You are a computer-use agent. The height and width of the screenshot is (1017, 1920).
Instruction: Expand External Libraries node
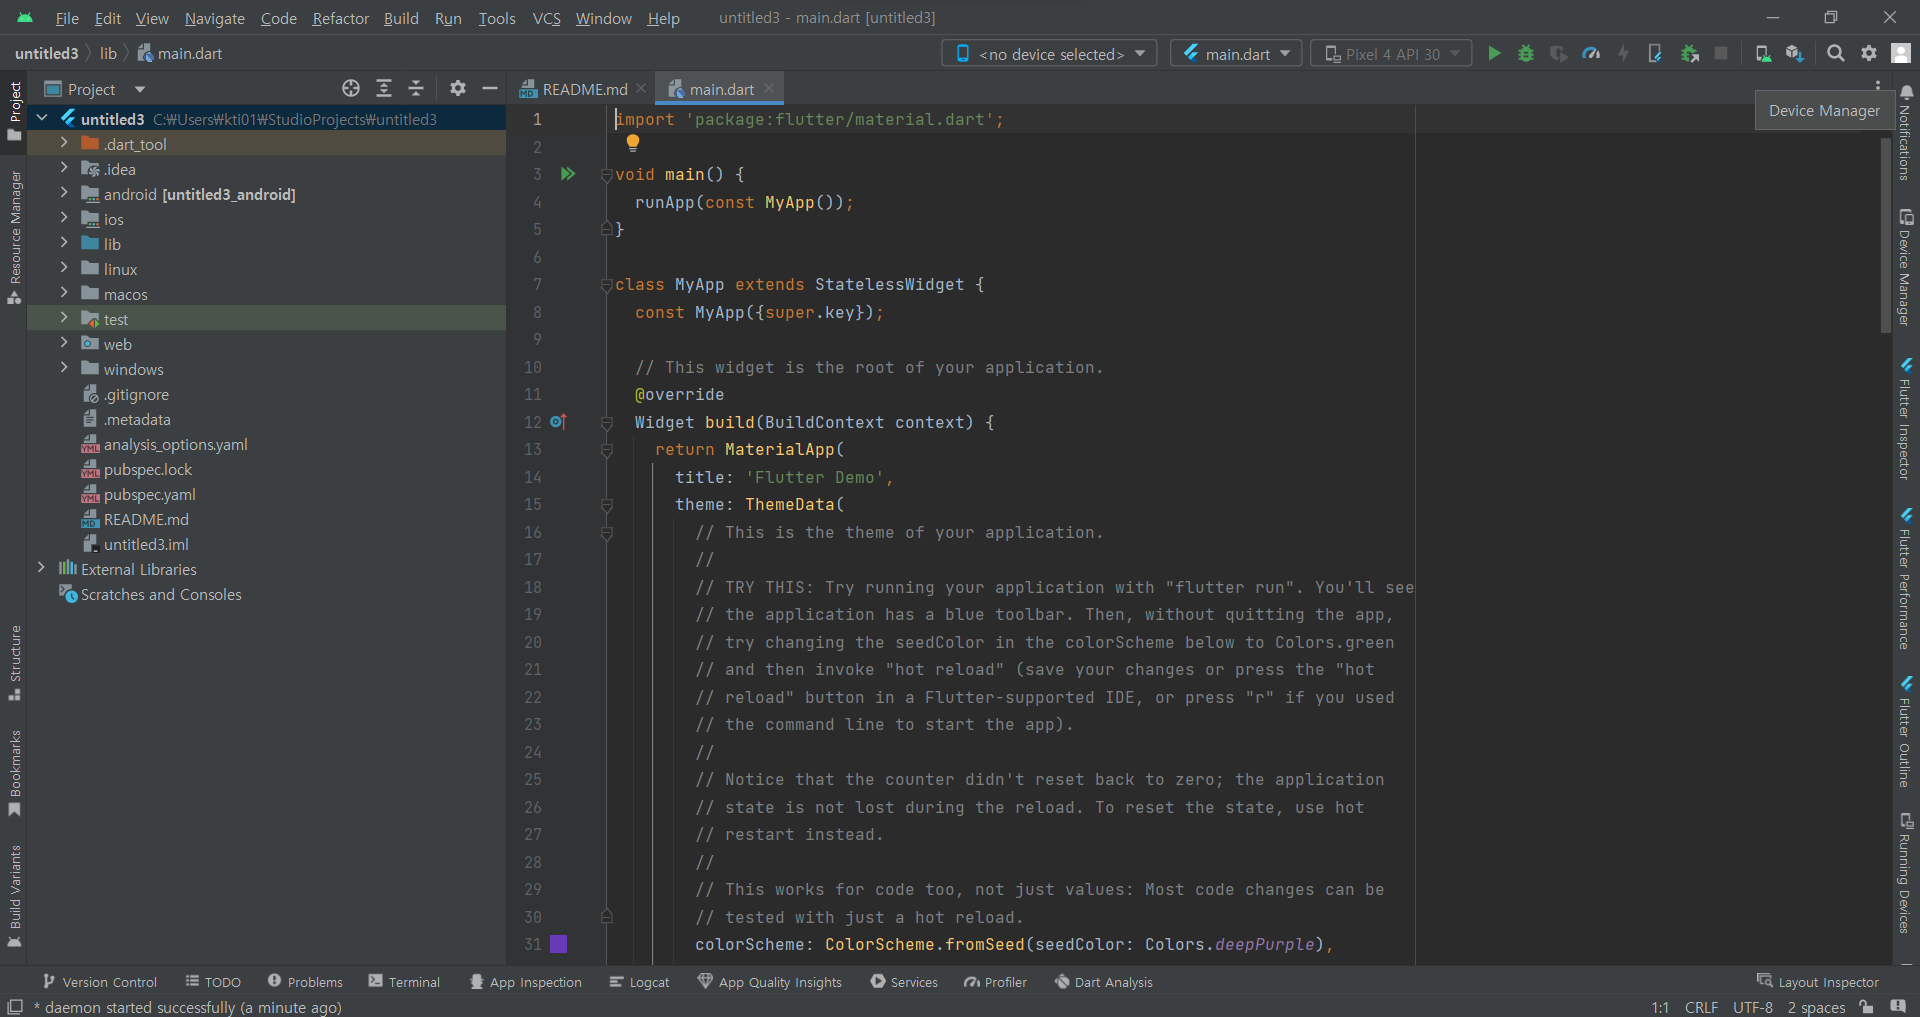click(x=41, y=568)
